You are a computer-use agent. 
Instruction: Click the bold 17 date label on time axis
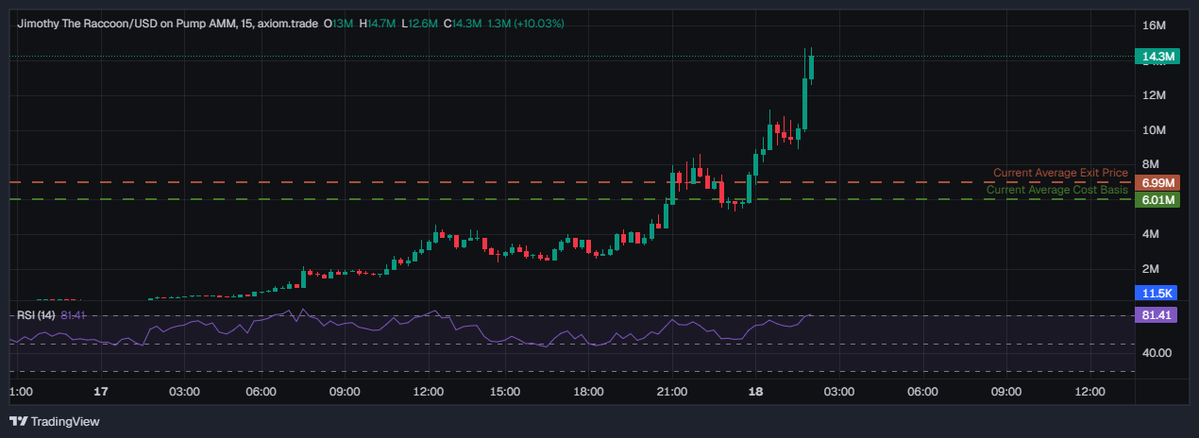click(x=100, y=391)
